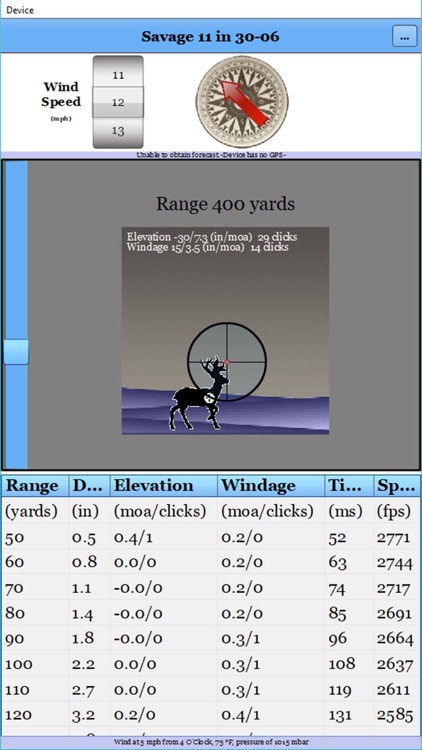Click the Elevation column header
Screen dimensions: 422x750
click(x=164, y=486)
